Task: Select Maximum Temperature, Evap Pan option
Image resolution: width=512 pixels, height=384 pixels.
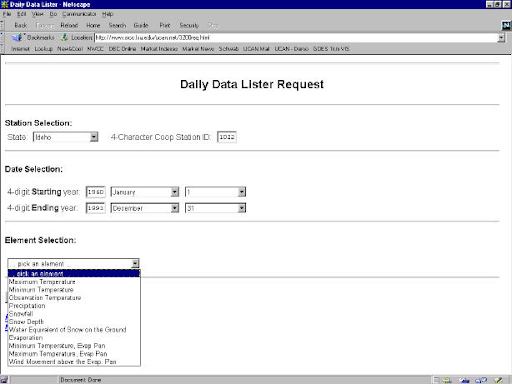Action: click(74, 354)
